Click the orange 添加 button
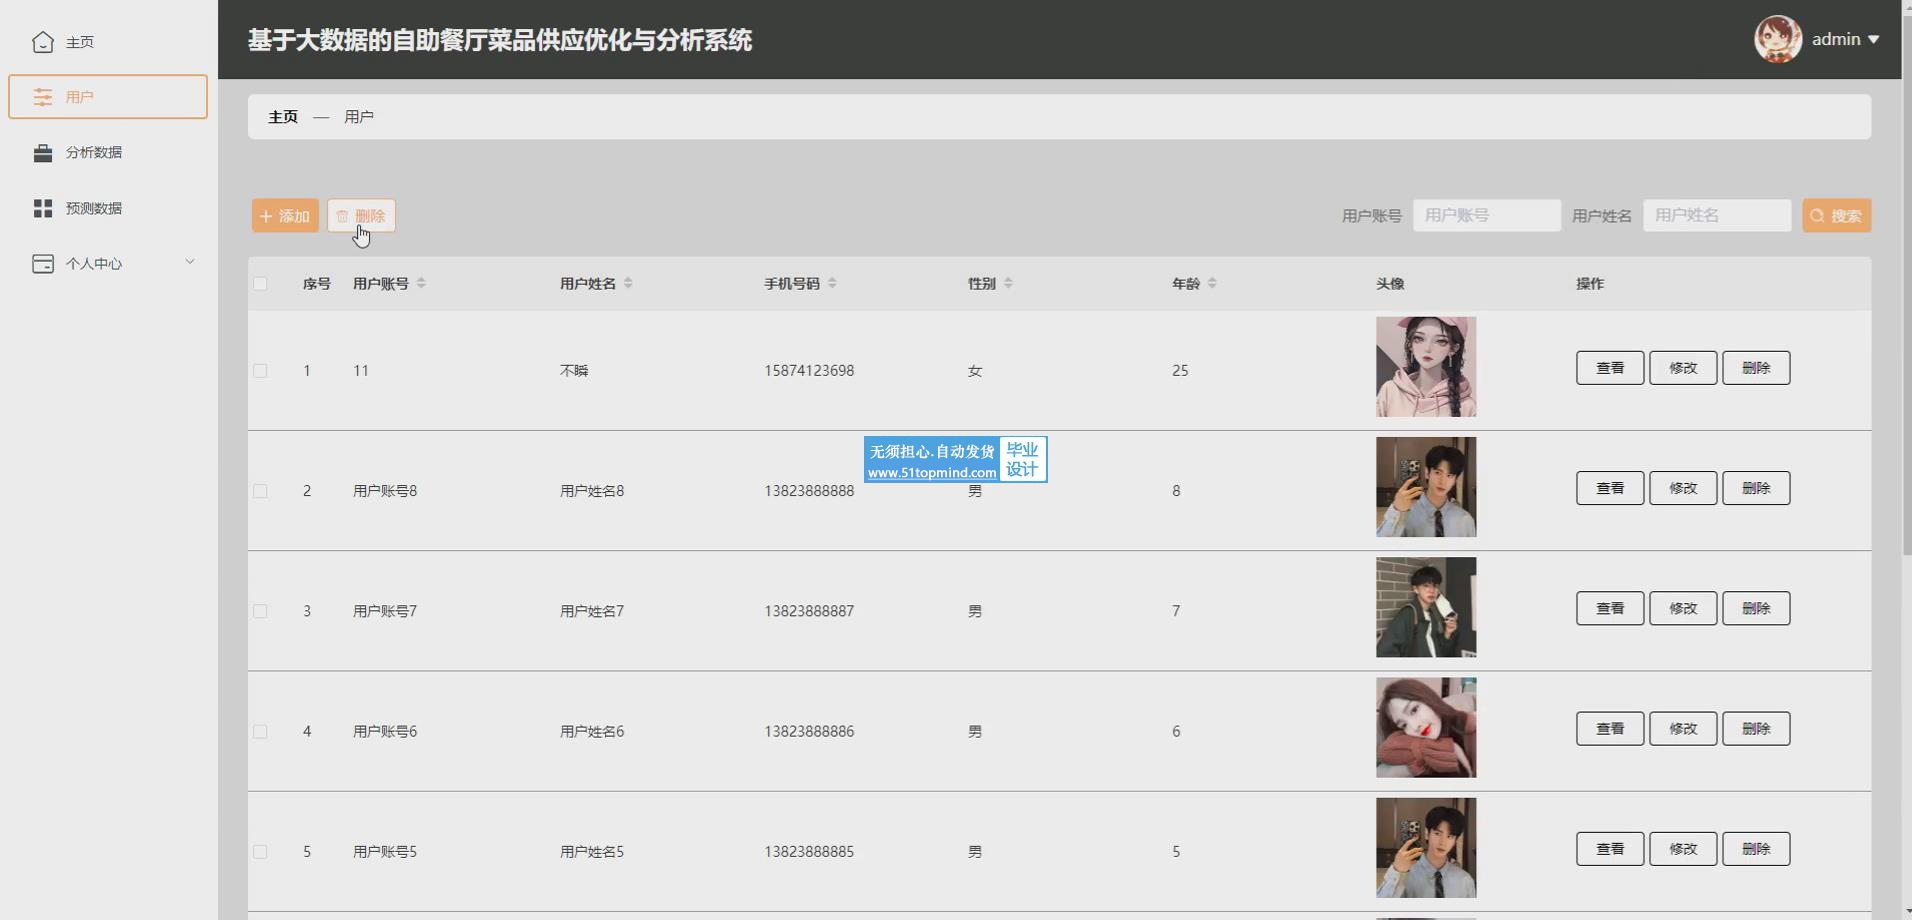 285,216
